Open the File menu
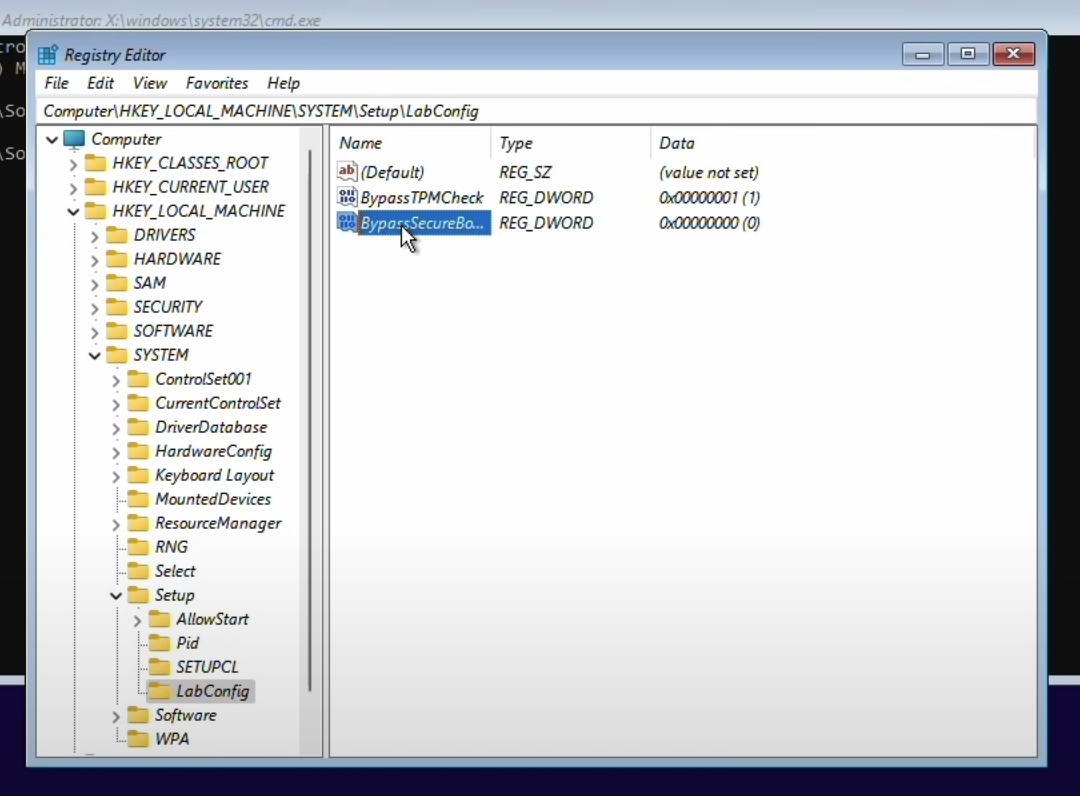 (56, 83)
